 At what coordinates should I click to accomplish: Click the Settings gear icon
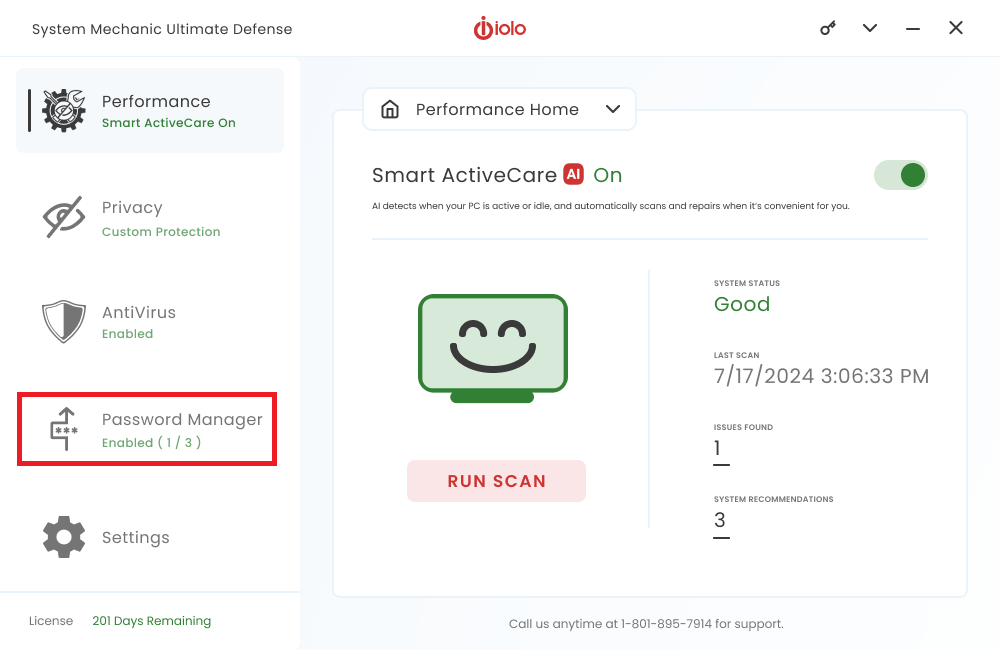pyautogui.click(x=64, y=537)
